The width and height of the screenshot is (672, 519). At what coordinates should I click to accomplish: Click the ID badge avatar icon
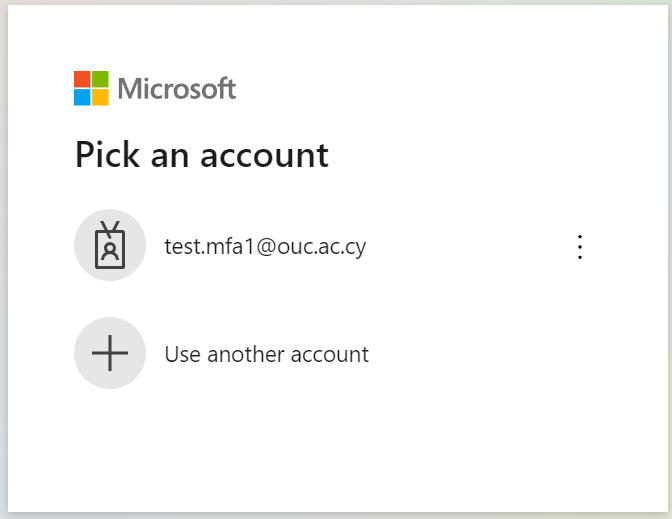click(110, 245)
